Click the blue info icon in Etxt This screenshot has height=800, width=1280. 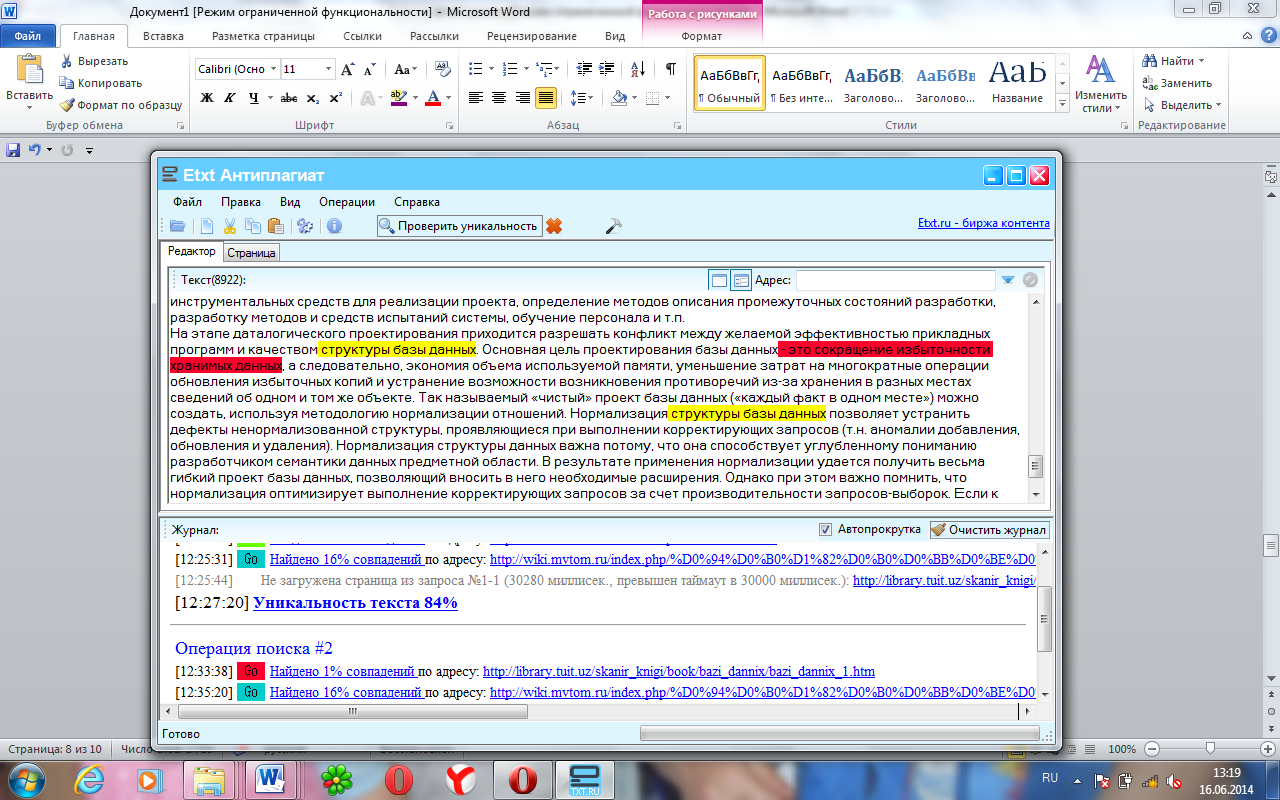[334, 226]
